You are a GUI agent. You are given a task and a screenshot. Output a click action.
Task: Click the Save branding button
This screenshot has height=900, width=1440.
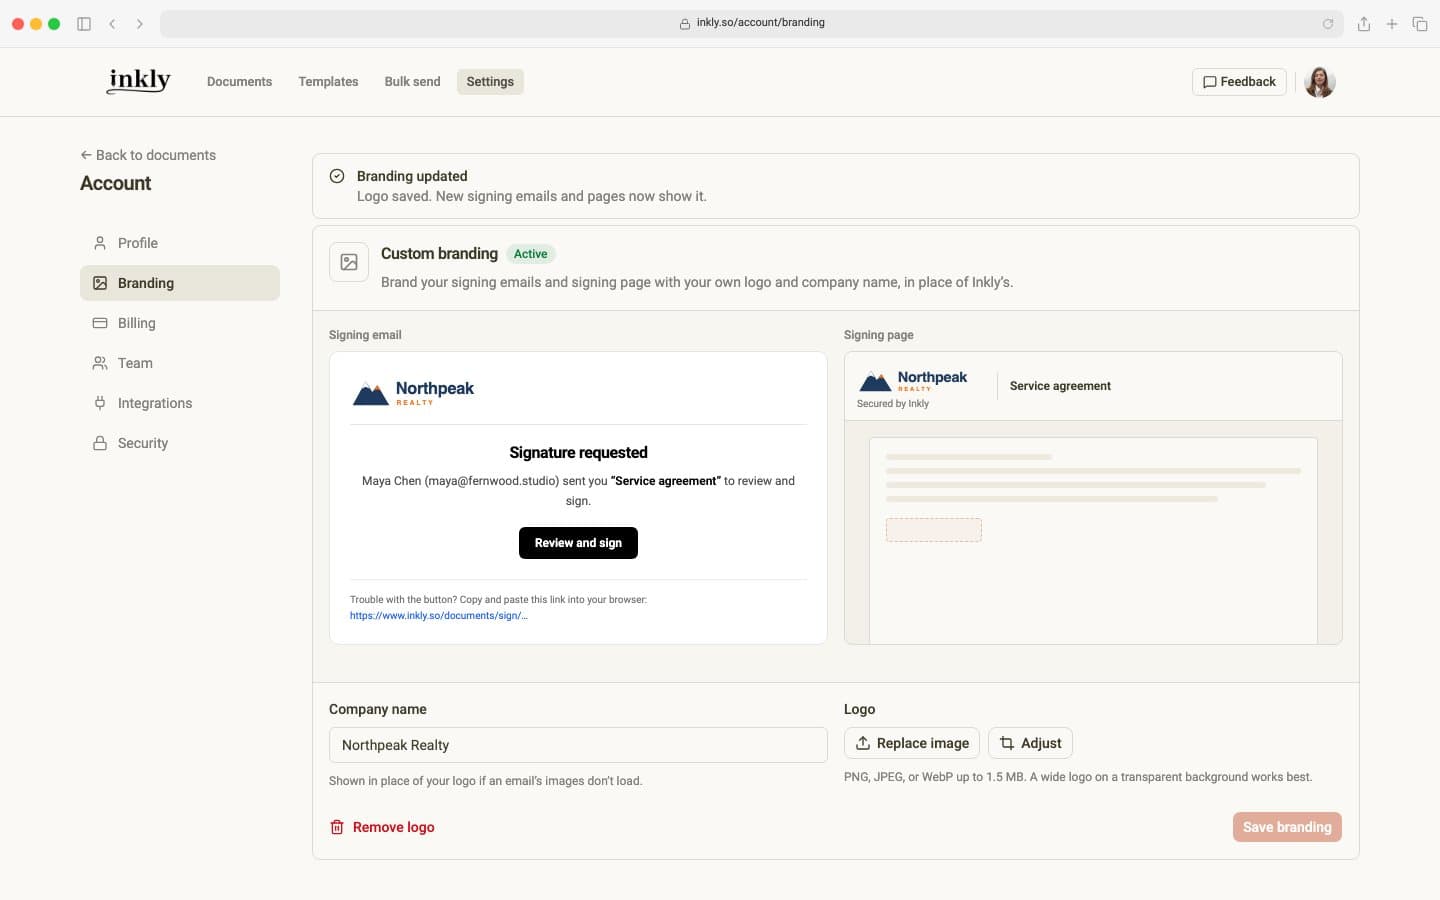coord(1287,827)
